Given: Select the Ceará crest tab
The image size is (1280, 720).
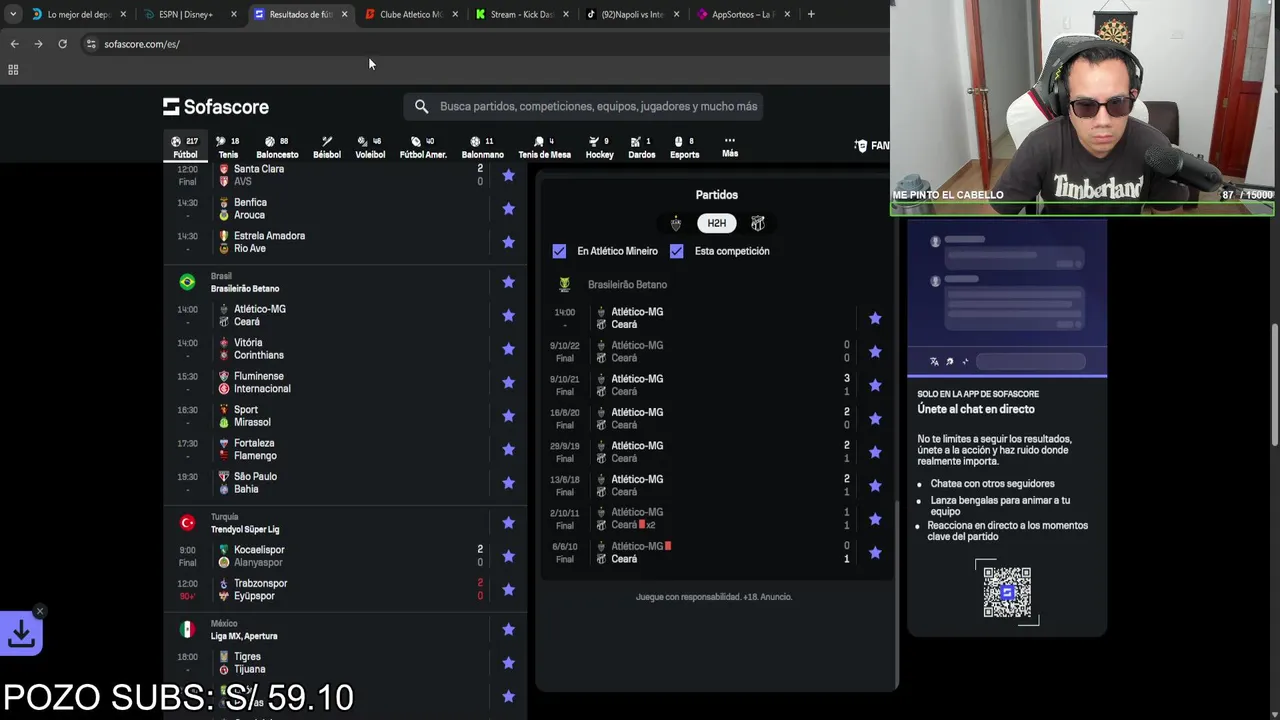Looking at the screenshot, I should click(x=758, y=223).
